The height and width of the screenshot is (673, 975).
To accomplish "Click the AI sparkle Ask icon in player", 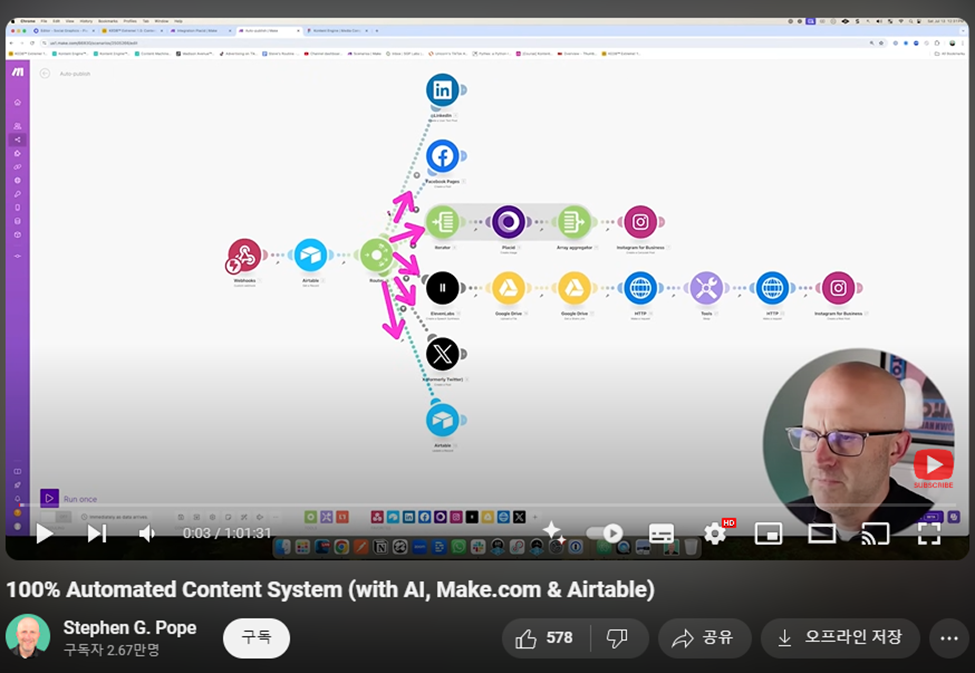I will click(x=553, y=533).
